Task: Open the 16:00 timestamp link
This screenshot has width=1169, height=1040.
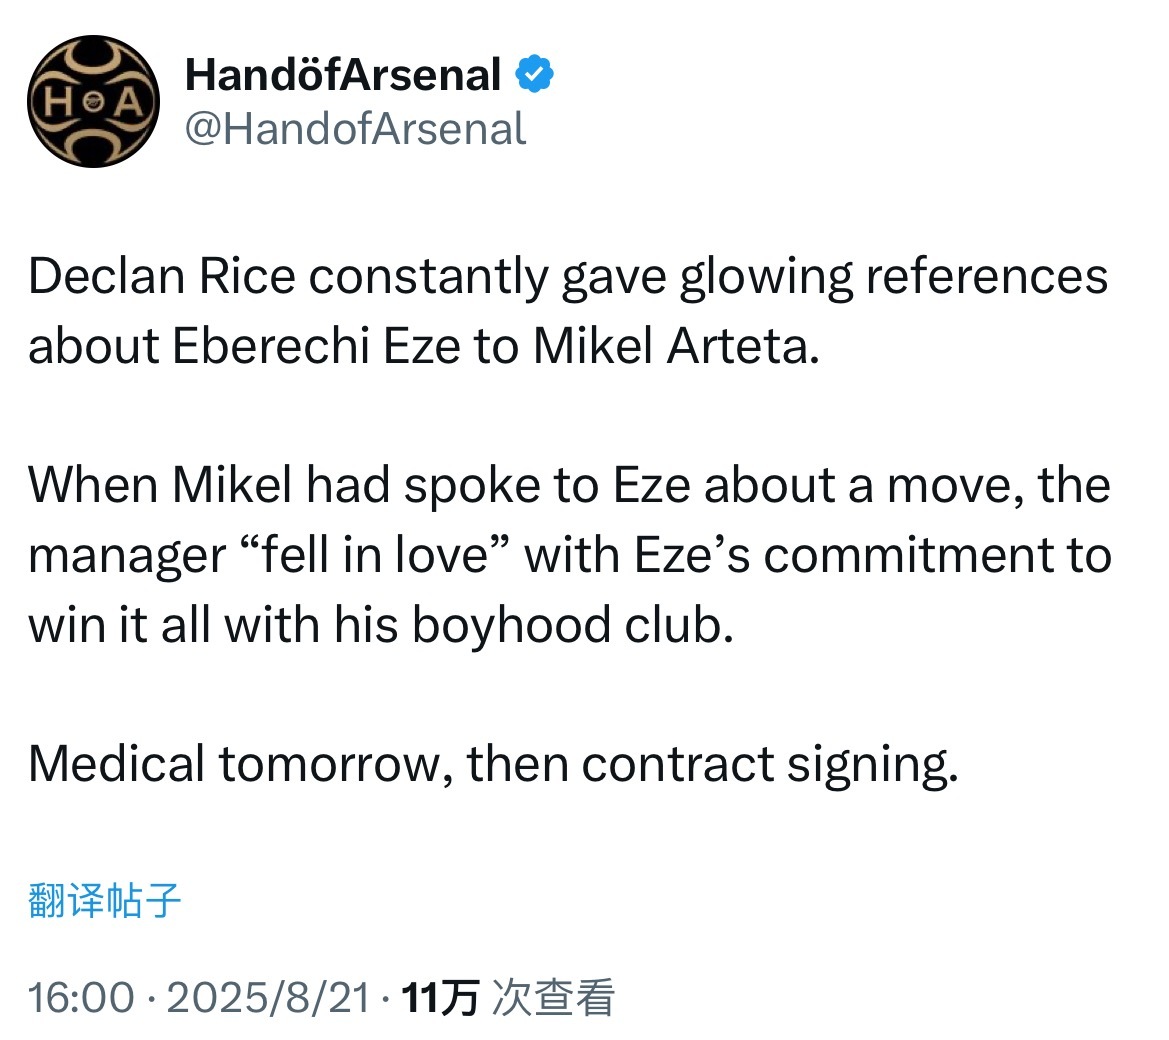Action: coord(81,998)
